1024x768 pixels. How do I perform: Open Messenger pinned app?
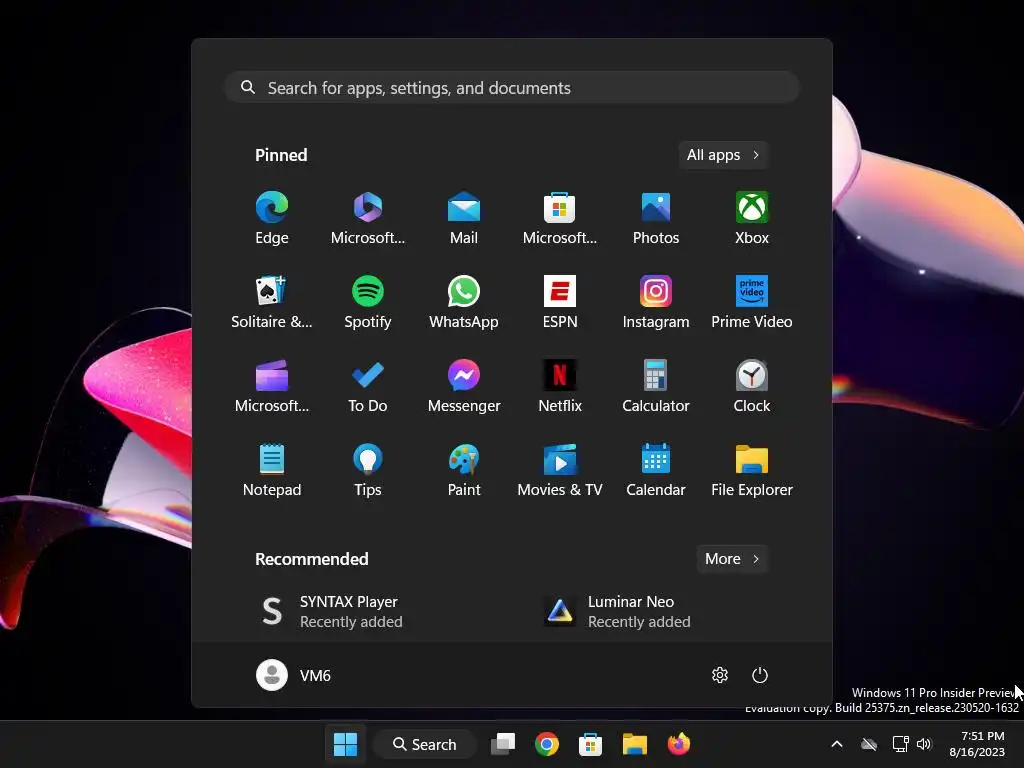pyautogui.click(x=464, y=387)
